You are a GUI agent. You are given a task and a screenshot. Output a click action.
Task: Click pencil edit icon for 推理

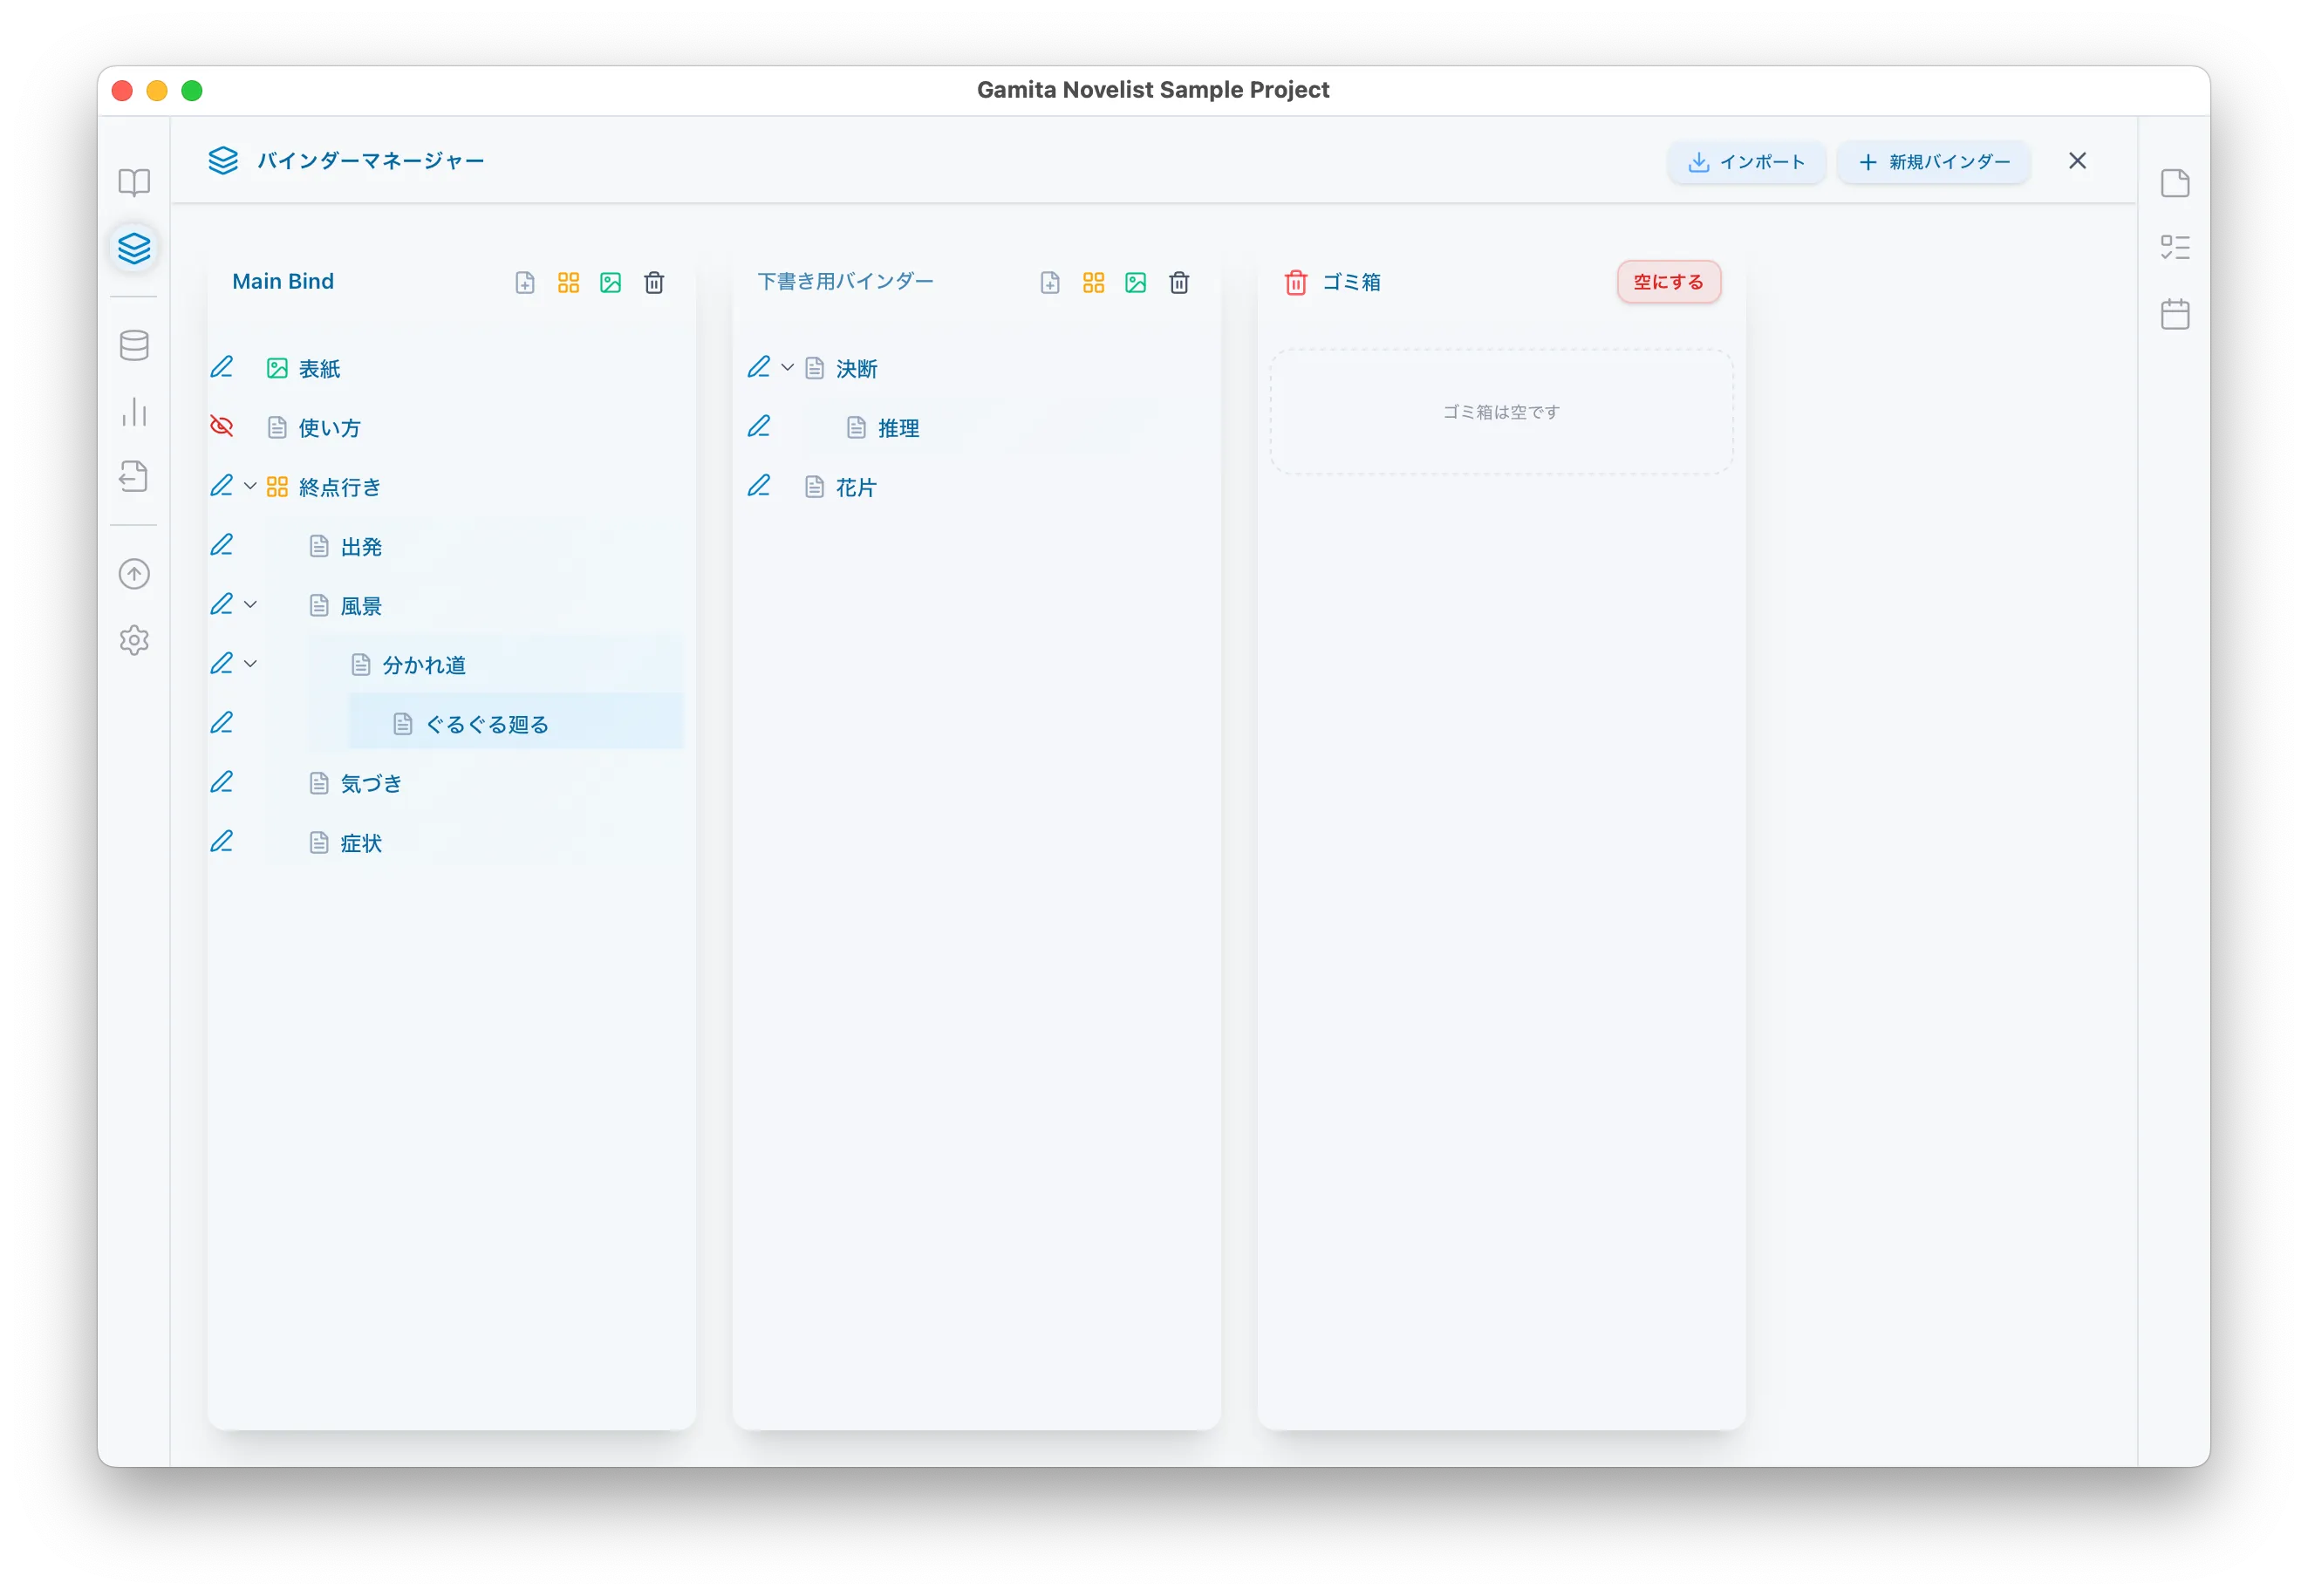(759, 427)
